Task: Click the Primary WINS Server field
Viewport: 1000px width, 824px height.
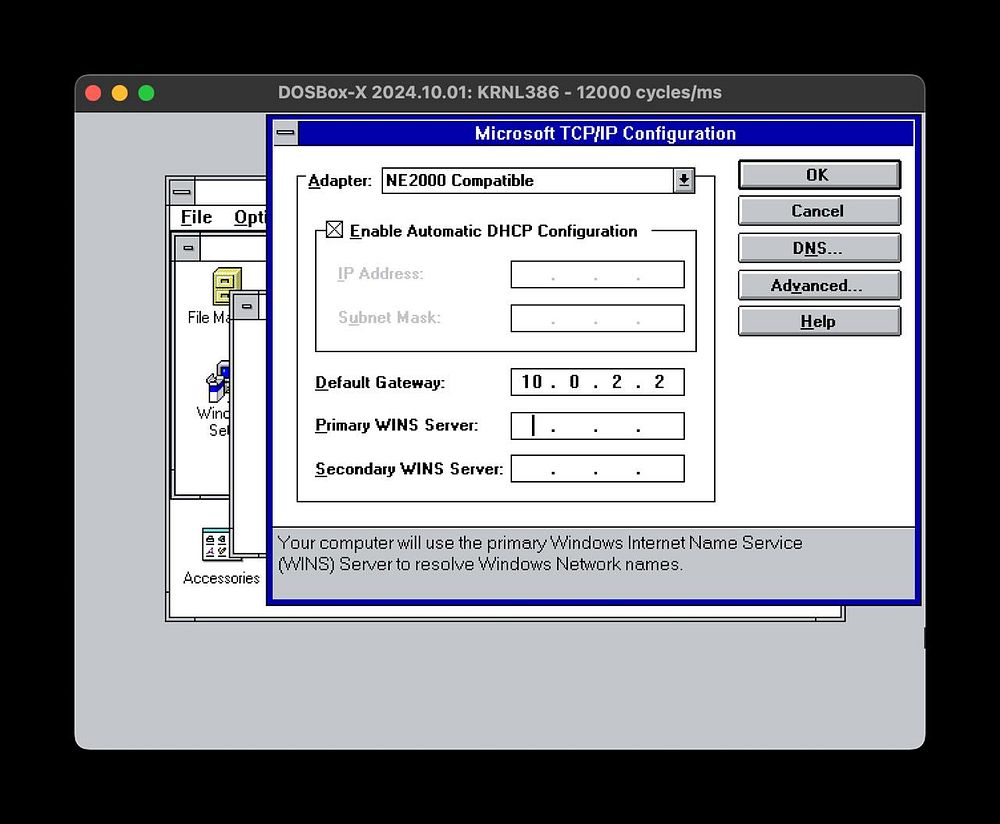Action: click(598, 426)
